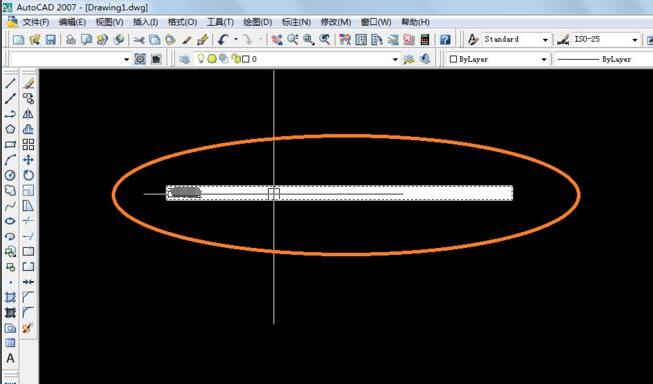Select the Polyline tool
Image resolution: width=653 pixels, height=384 pixels.
pos(10,114)
